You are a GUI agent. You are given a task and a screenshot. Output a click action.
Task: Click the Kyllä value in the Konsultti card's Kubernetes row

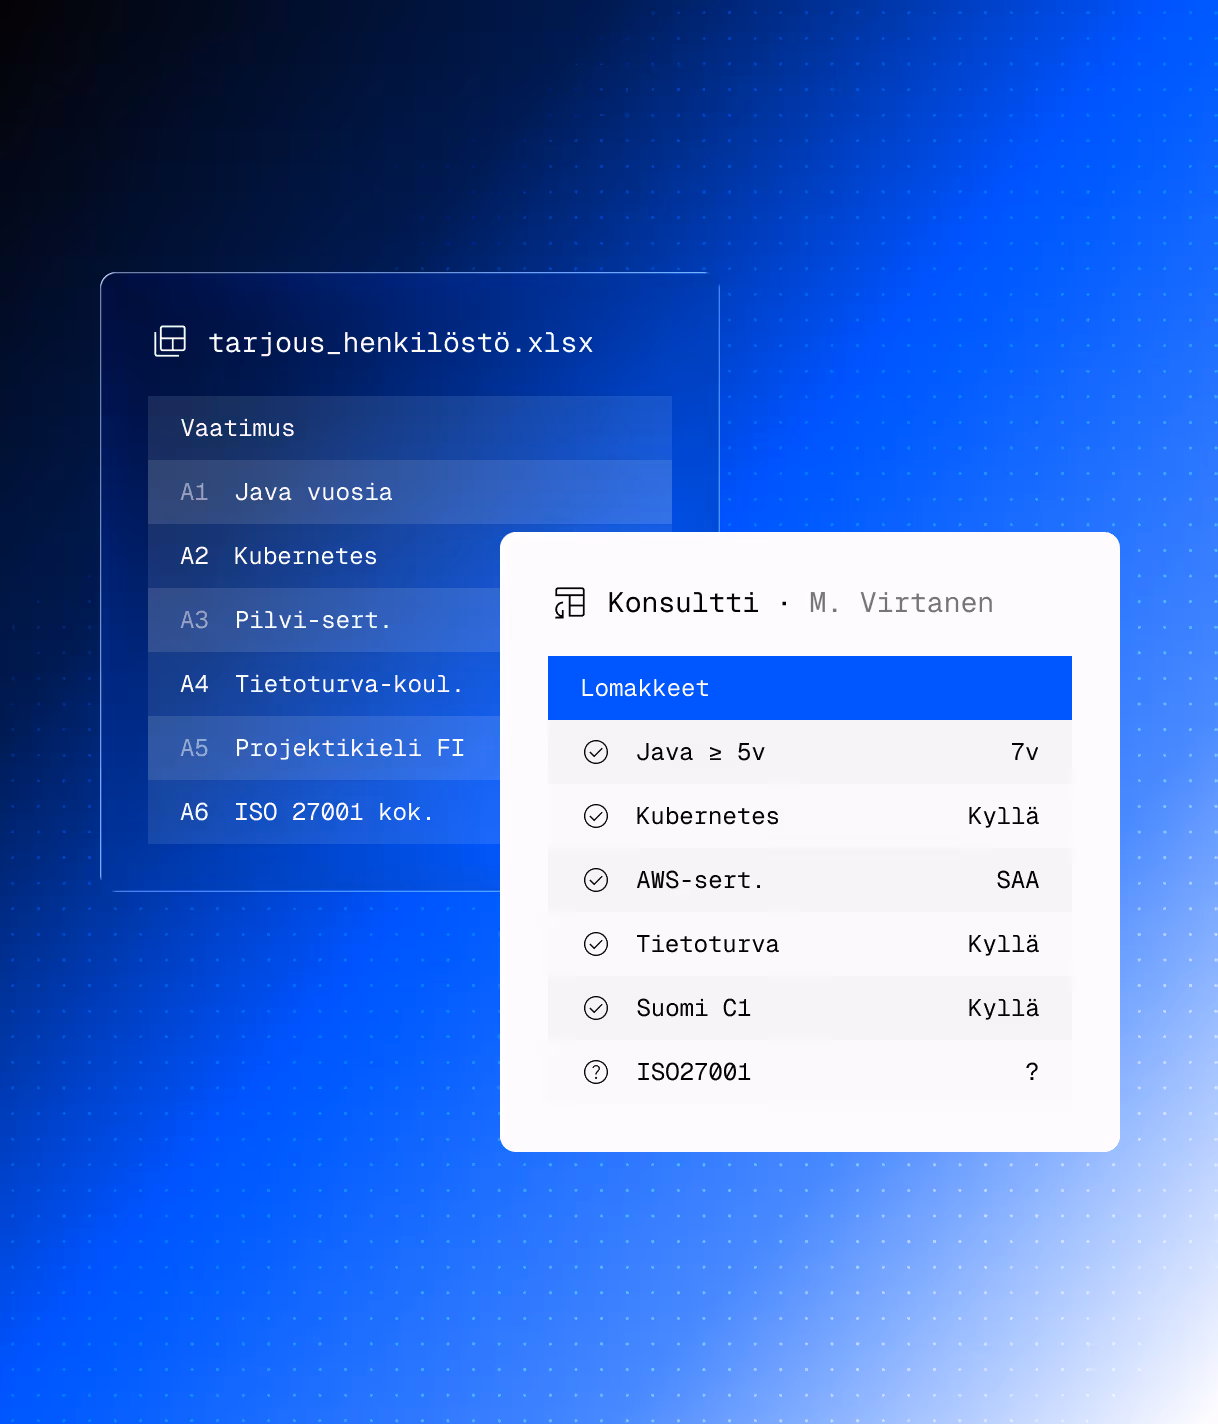coord(1004,816)
